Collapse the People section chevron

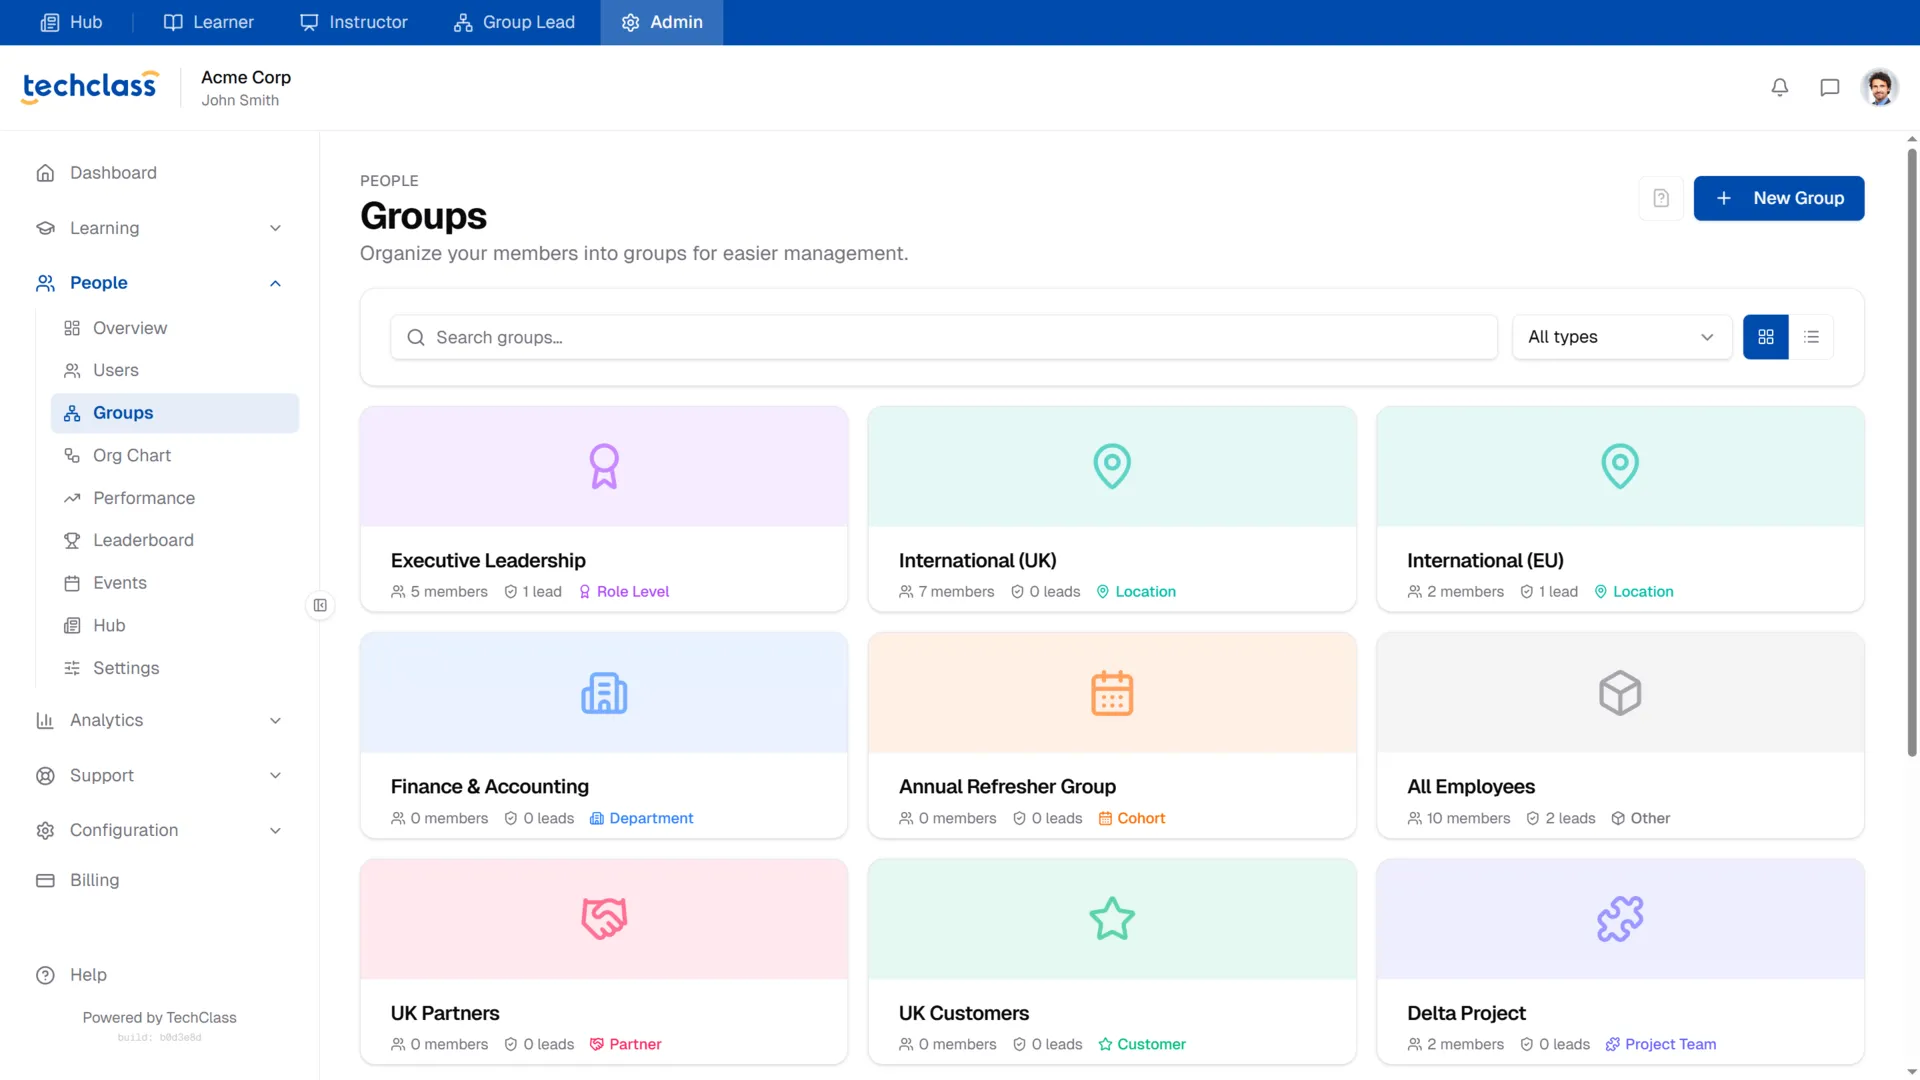tap(275, 284)
